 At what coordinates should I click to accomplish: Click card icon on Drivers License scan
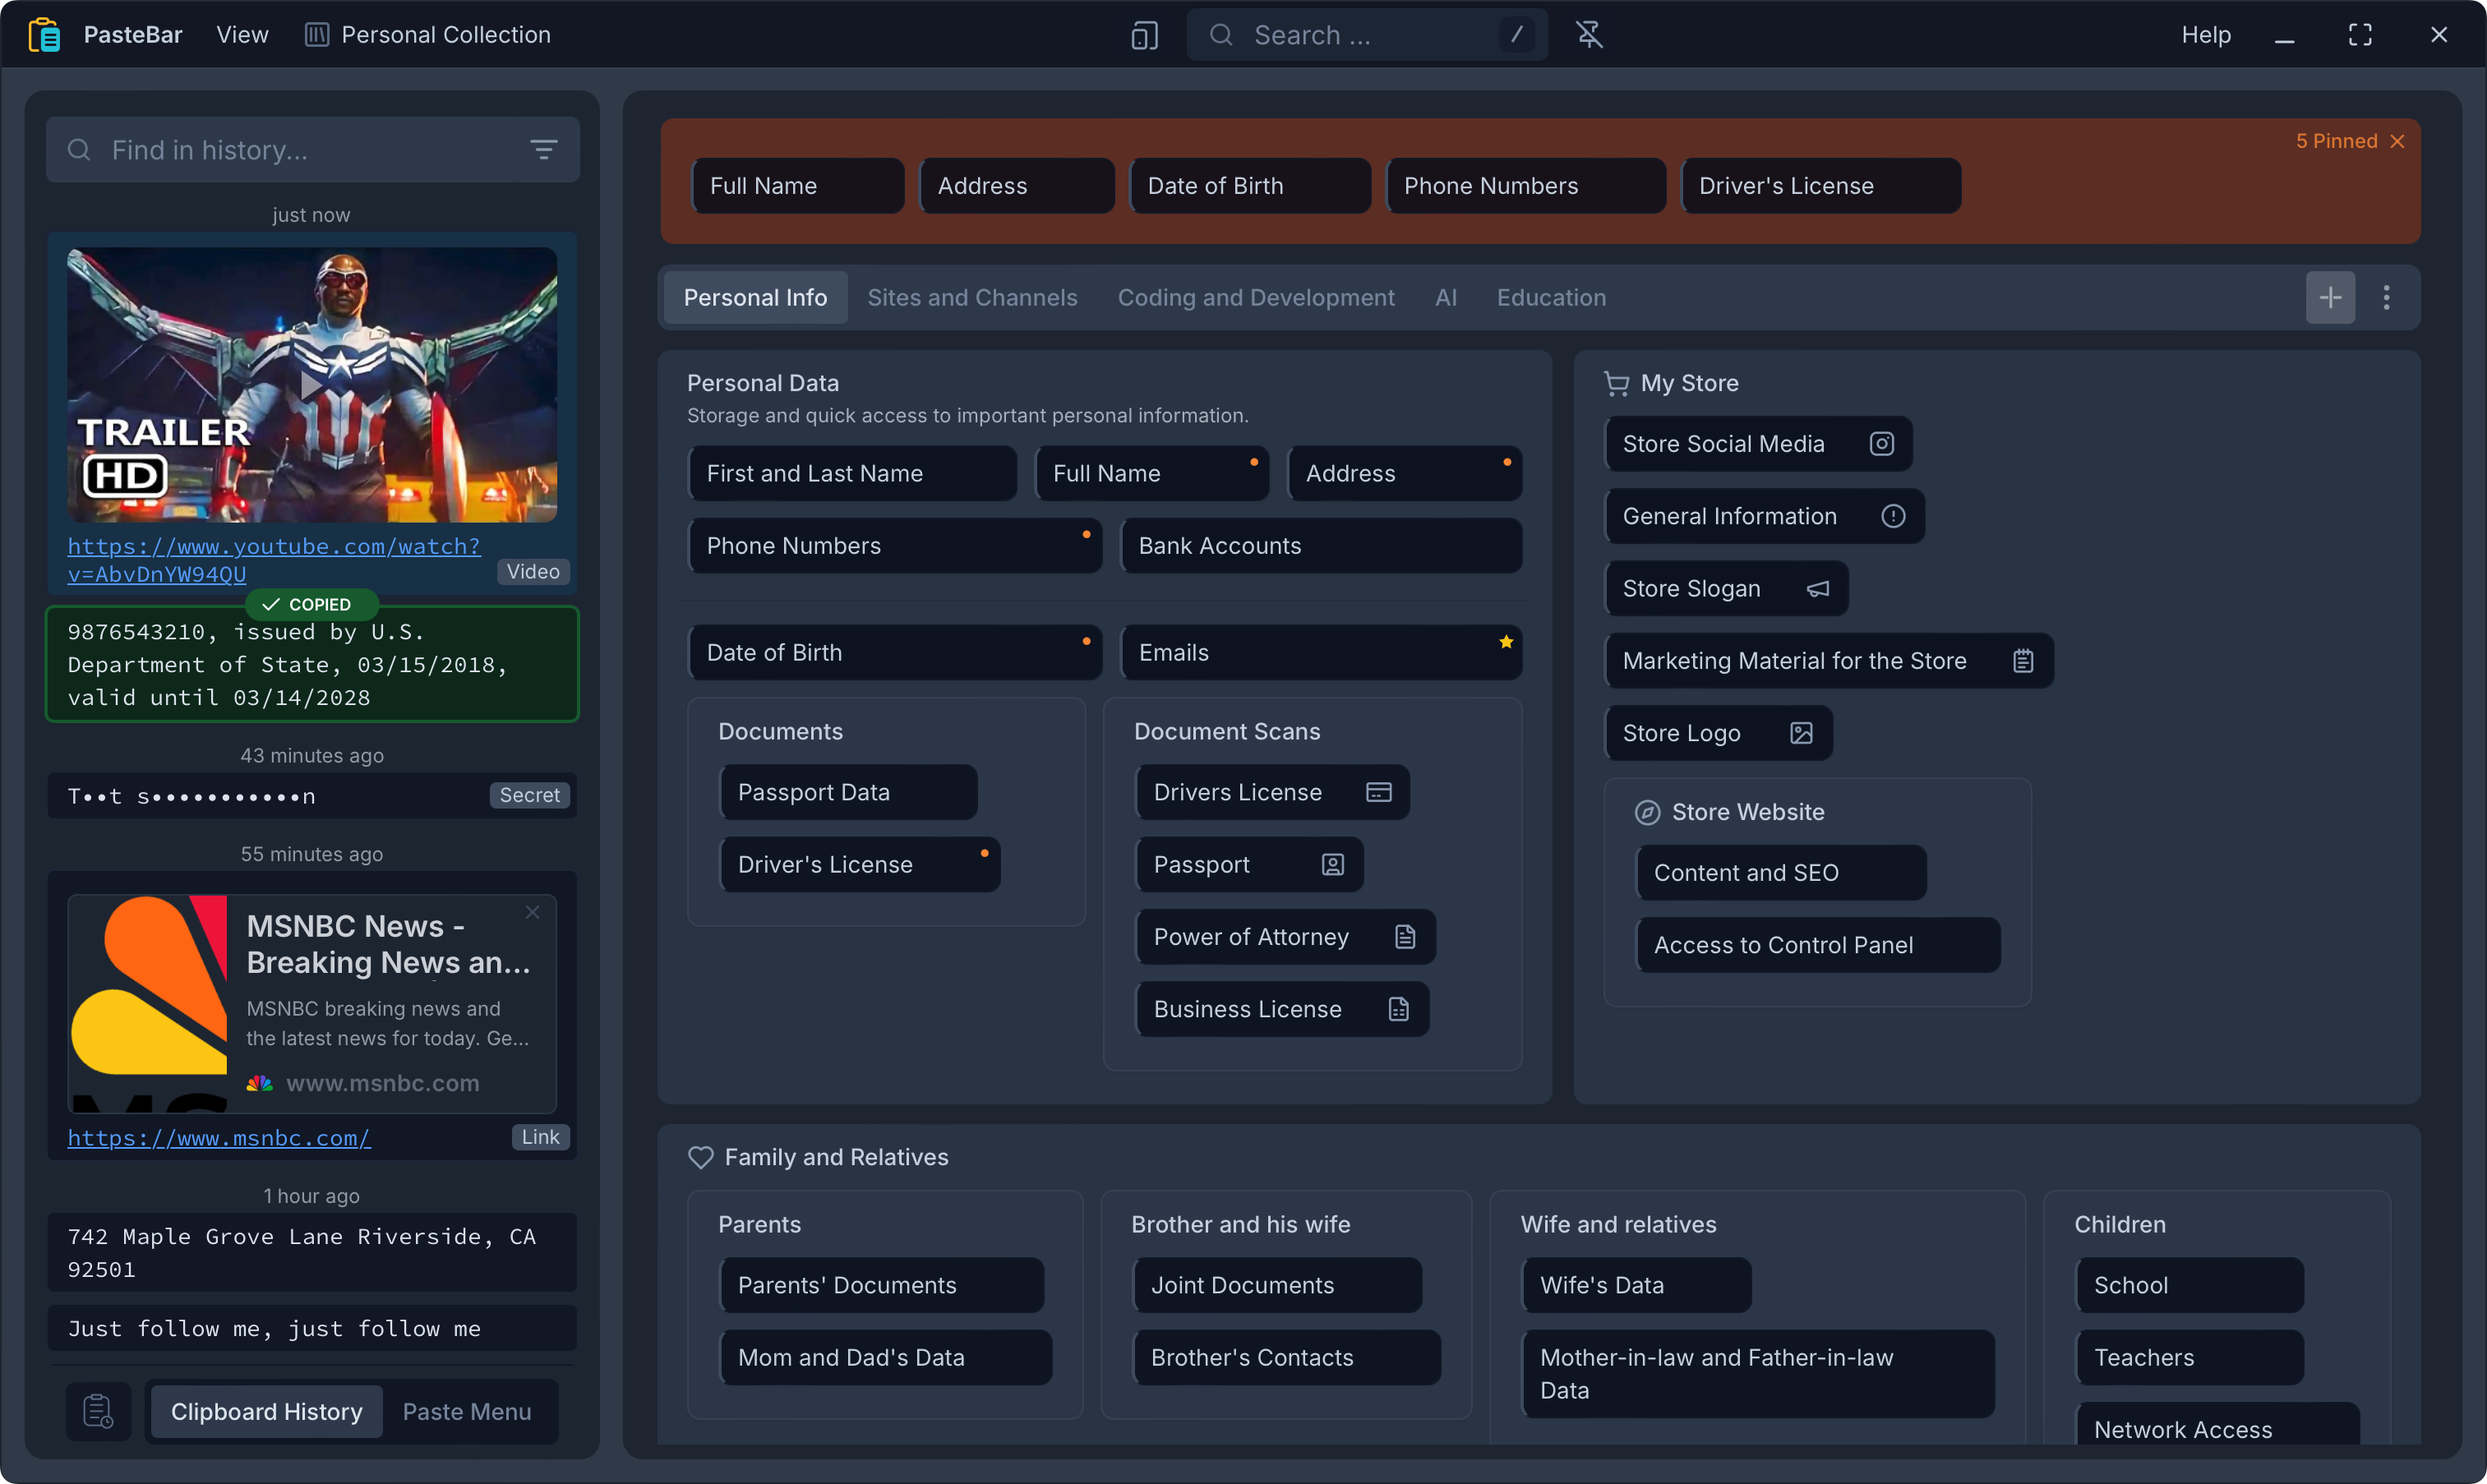(x=1378, y=792)
